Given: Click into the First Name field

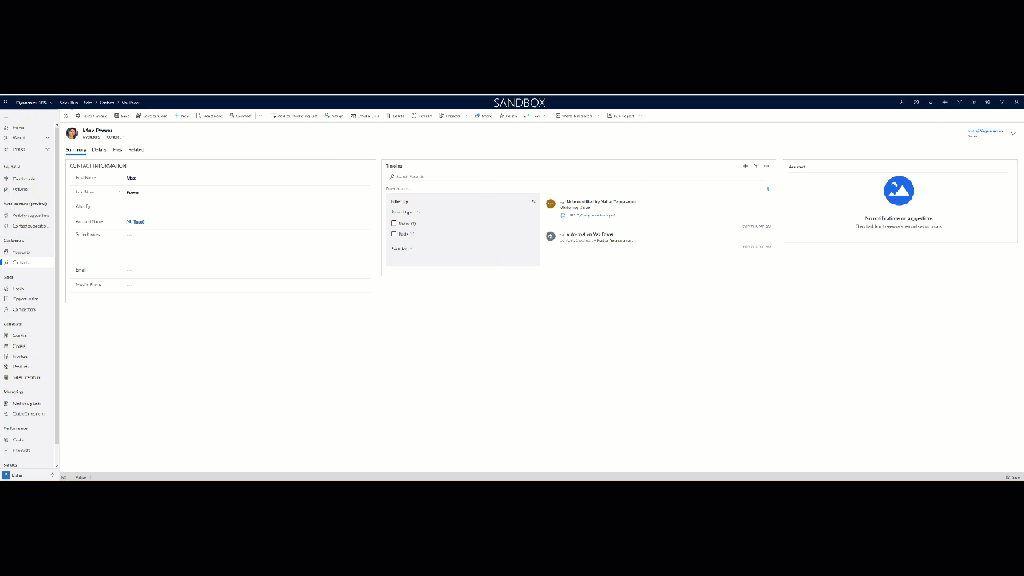Looking at the screenshot, I should [x=200, y=176].
